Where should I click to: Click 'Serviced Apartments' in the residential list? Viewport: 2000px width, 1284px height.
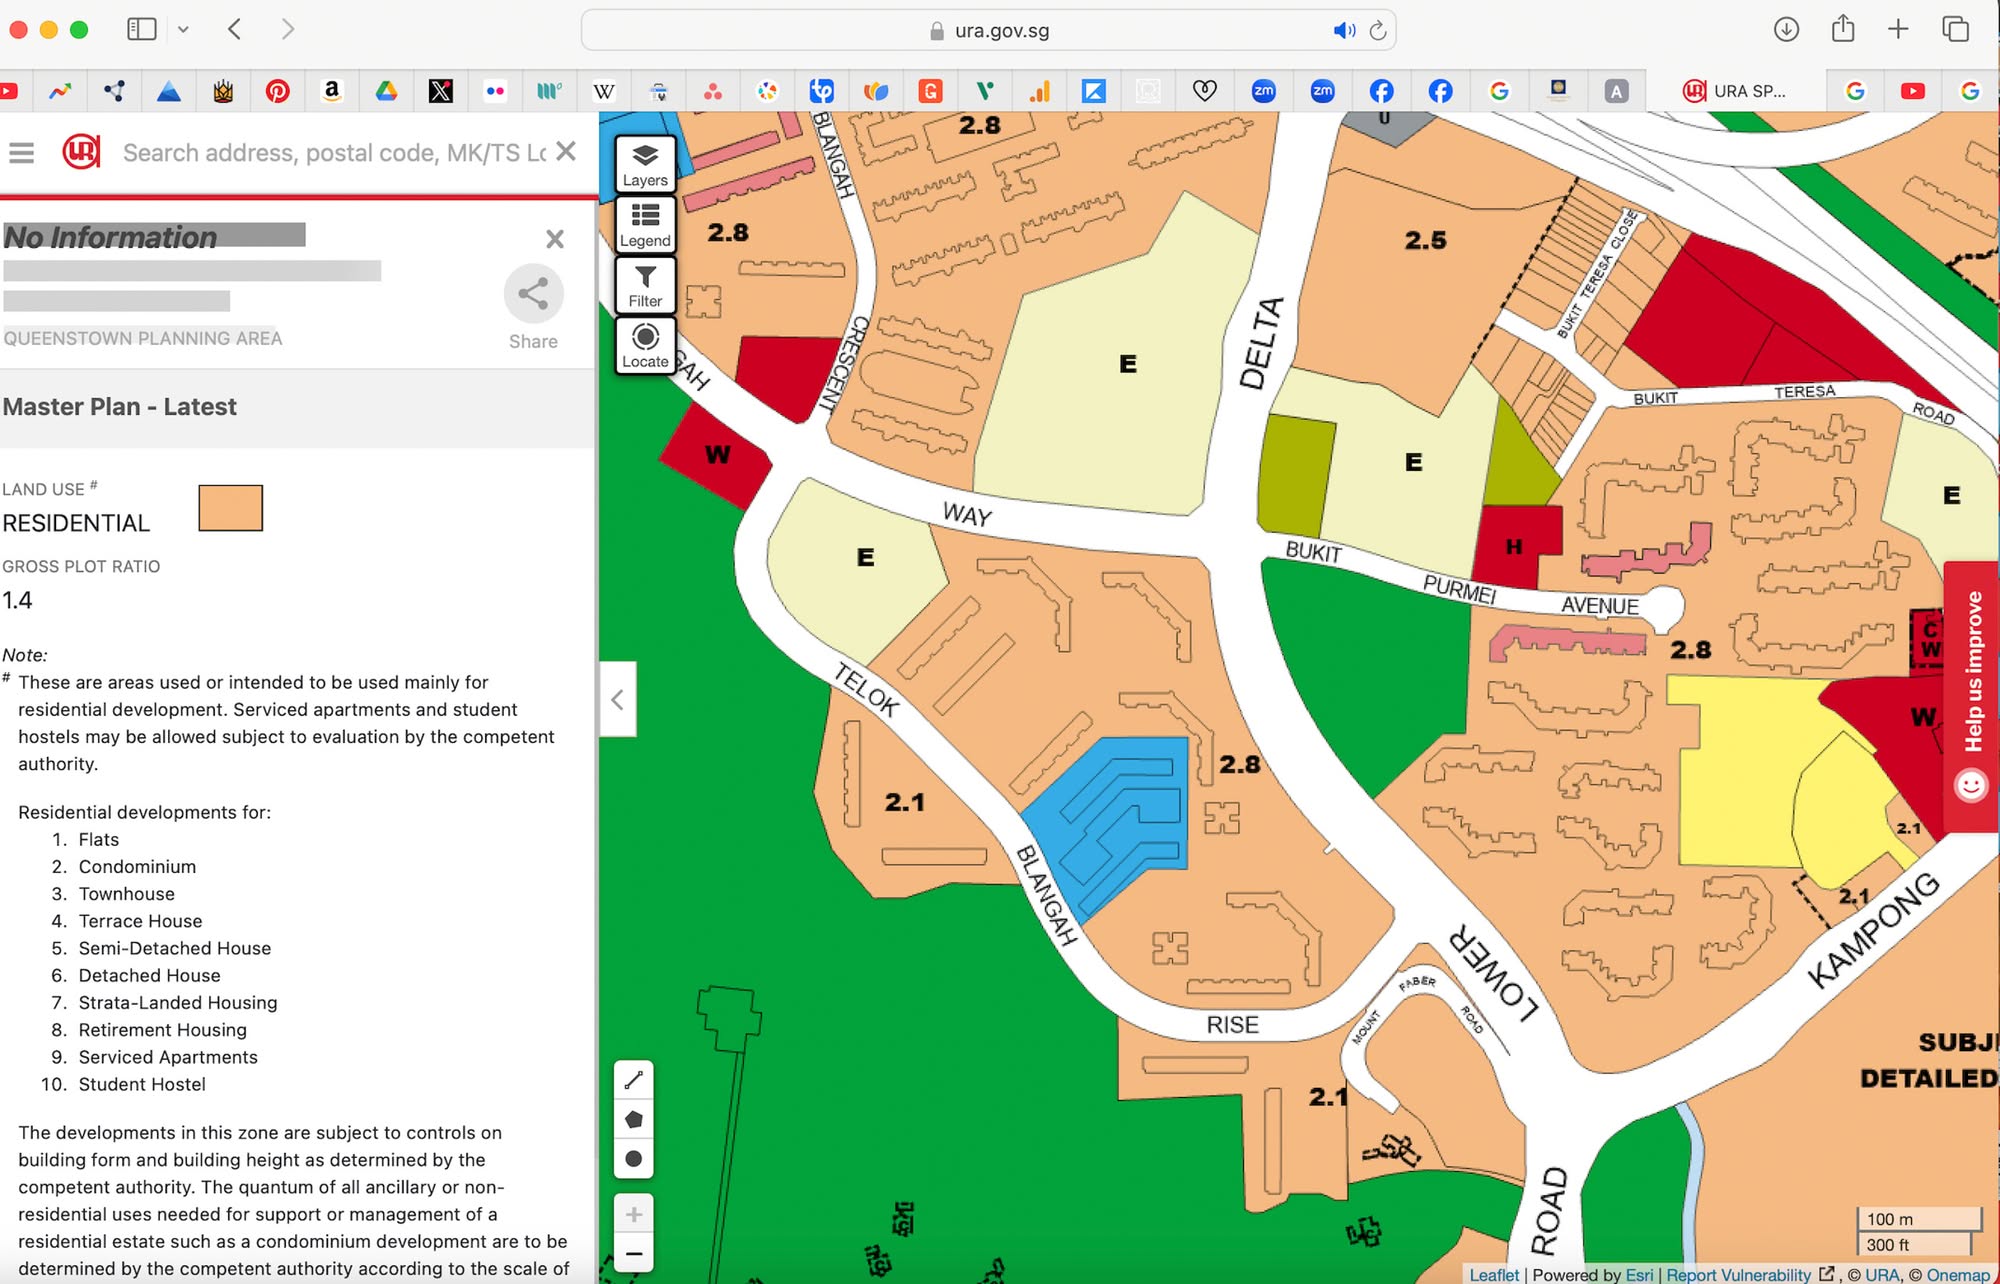point(168,1057)
